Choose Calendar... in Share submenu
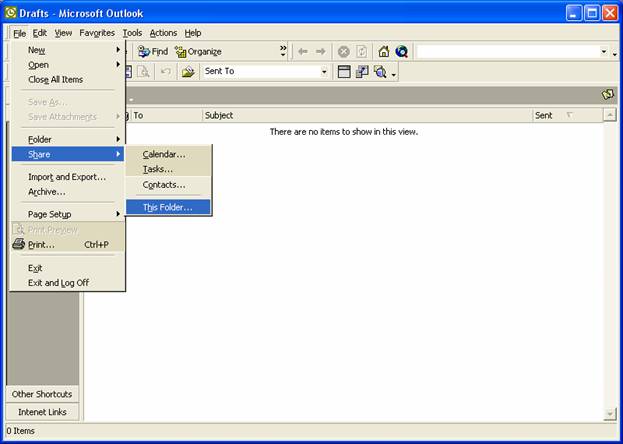The width and height of the screenshot is (623, 444). point(168,154)
